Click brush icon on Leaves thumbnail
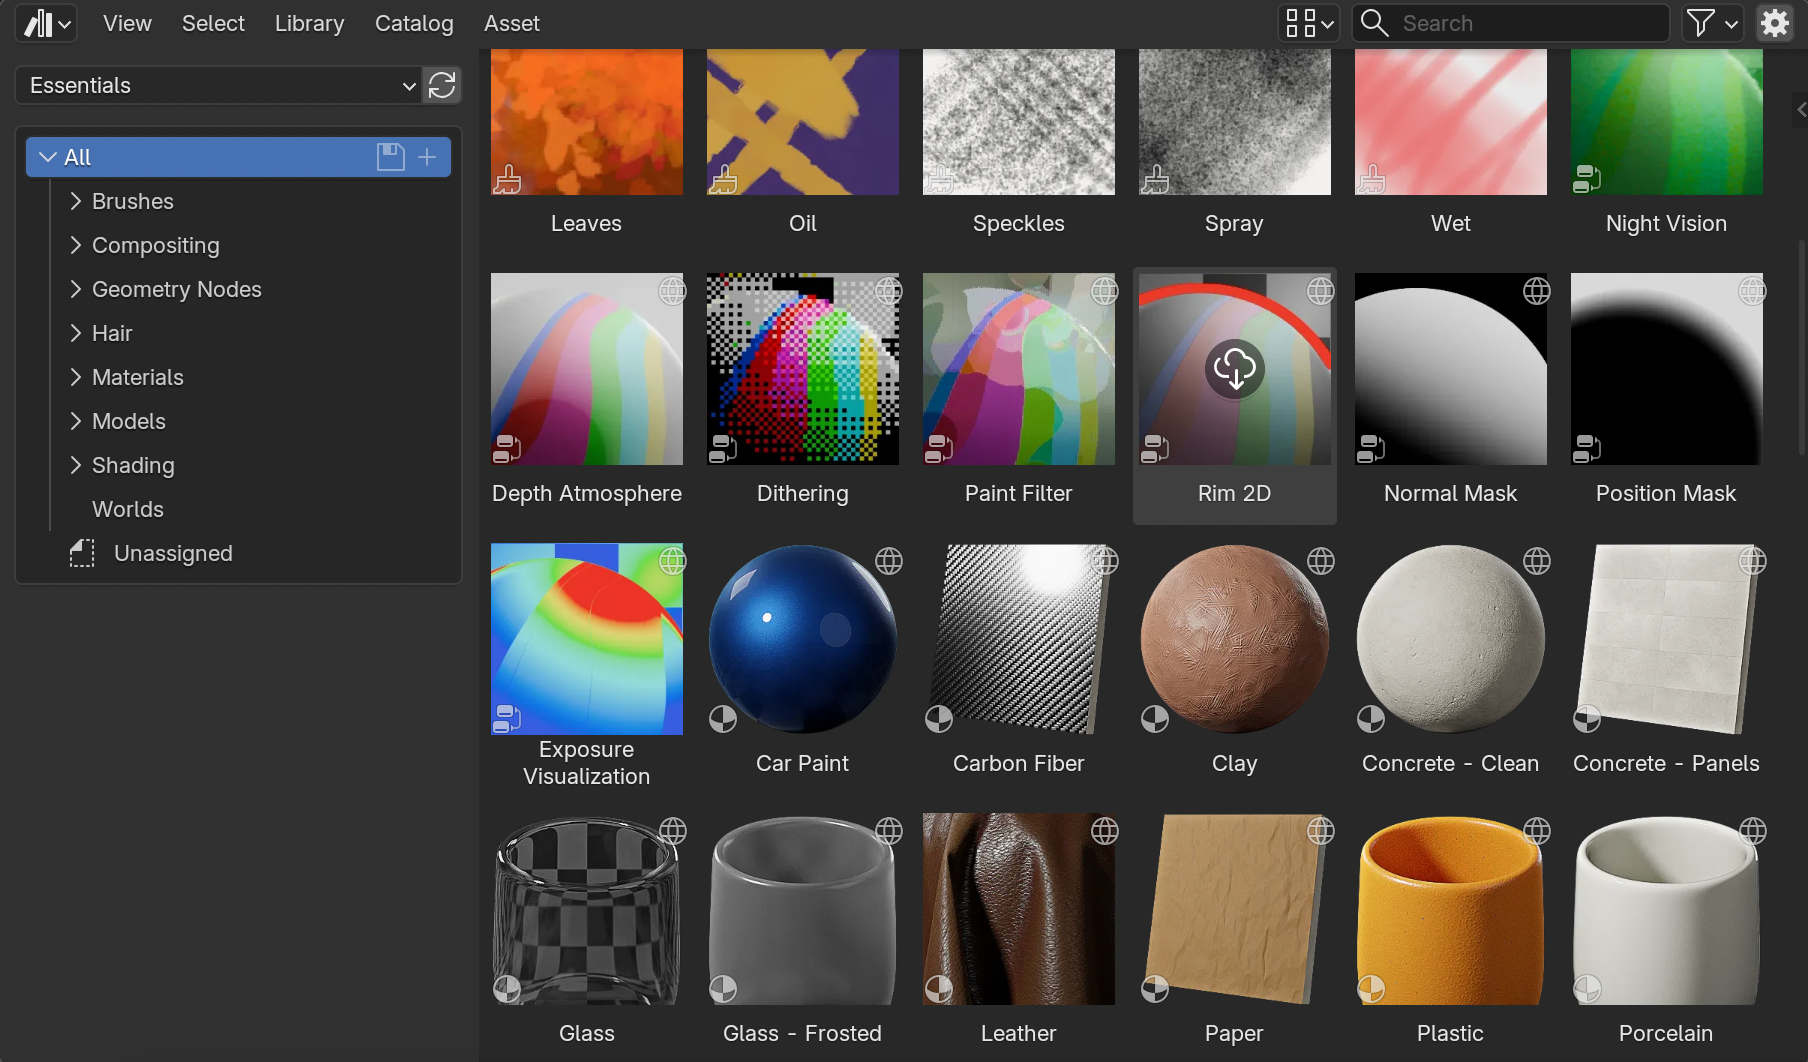This screenshot has width=1808, height=1062. [x=507, y=179]
